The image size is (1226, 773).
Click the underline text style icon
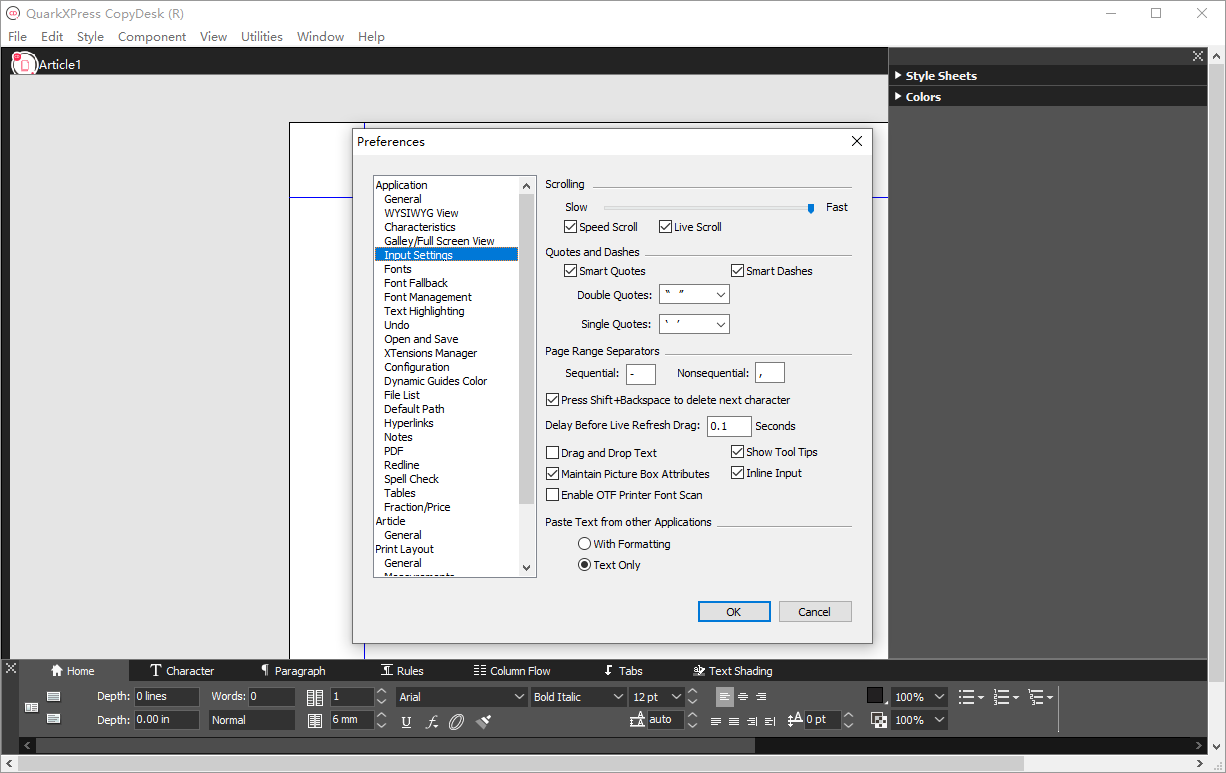pyautogui.click(x=406, y=721)
